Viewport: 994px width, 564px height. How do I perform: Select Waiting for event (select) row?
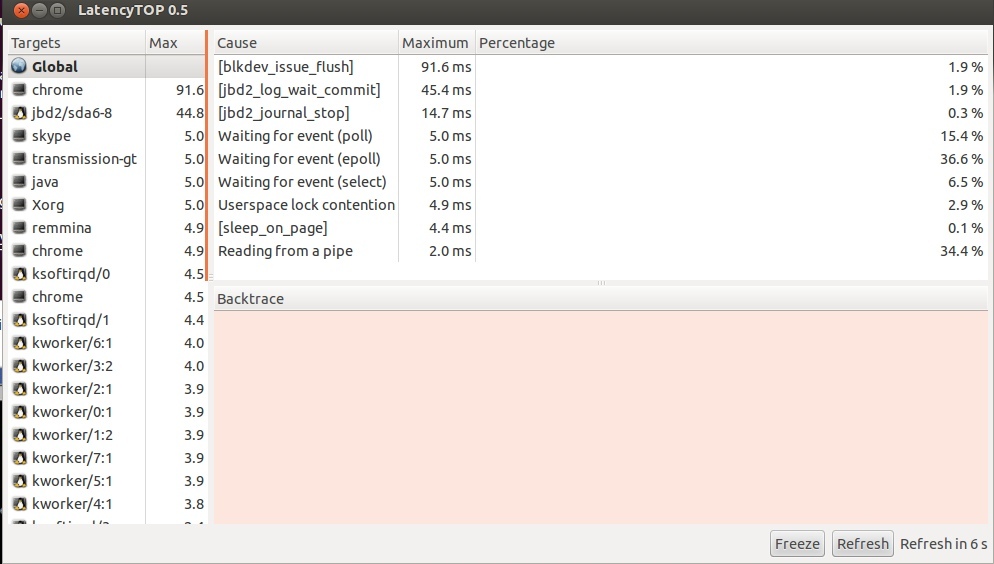(x=600, y=182)
